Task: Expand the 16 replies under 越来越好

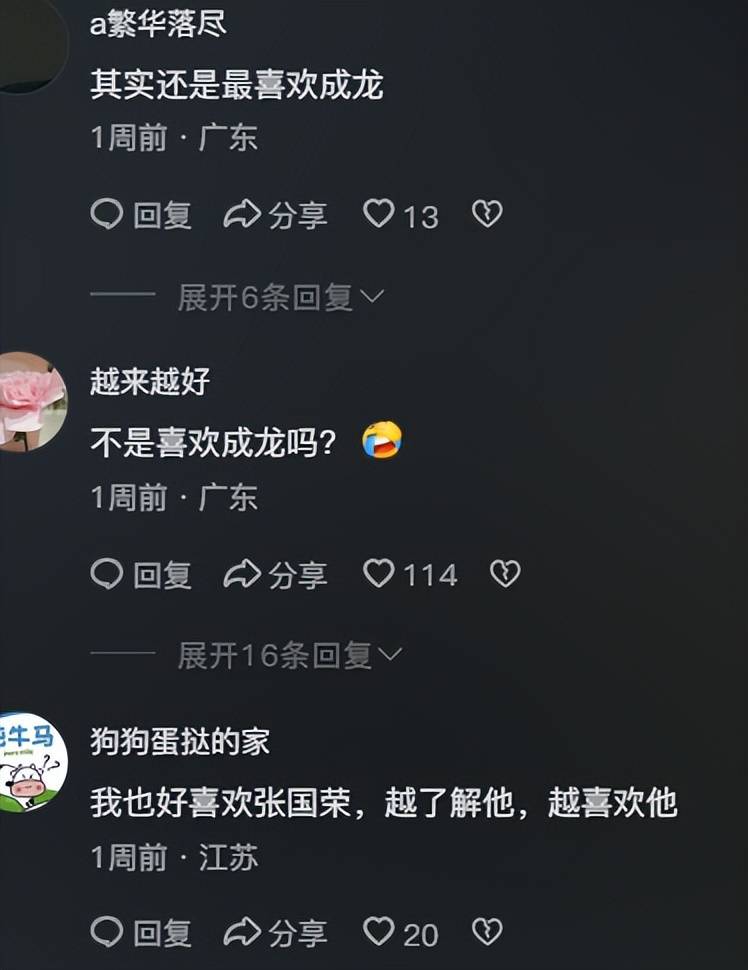Action: (x=290, y=655)
